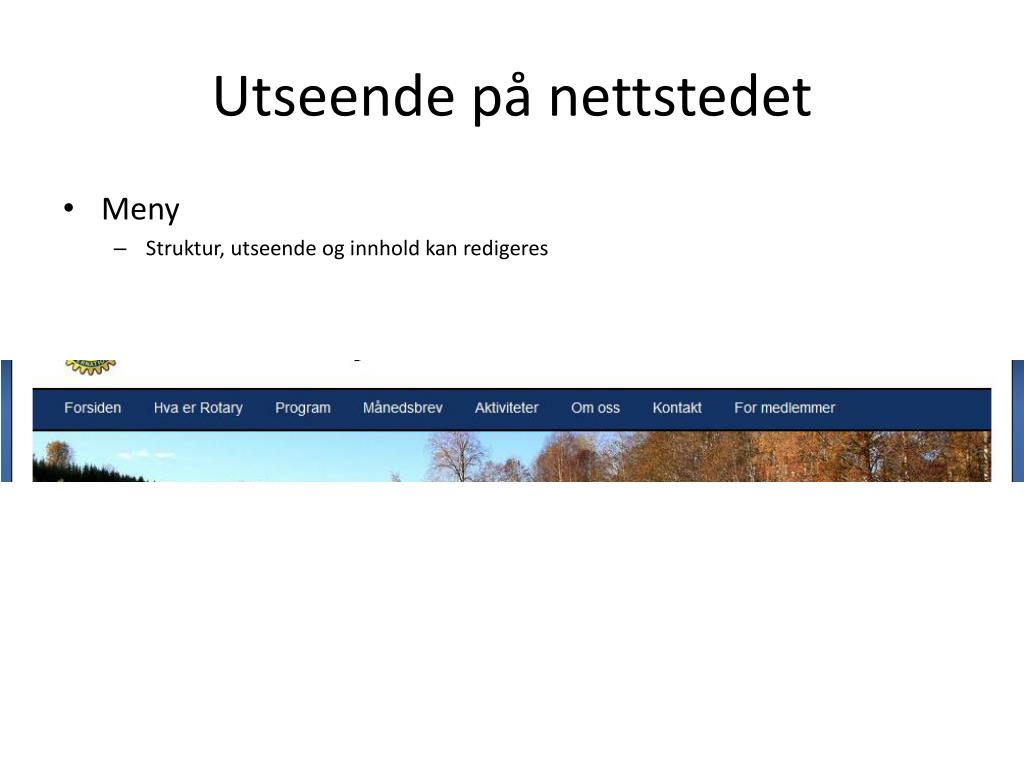
Task: Select the slide title Utseende på nettstedet
Action: point(512,97)
